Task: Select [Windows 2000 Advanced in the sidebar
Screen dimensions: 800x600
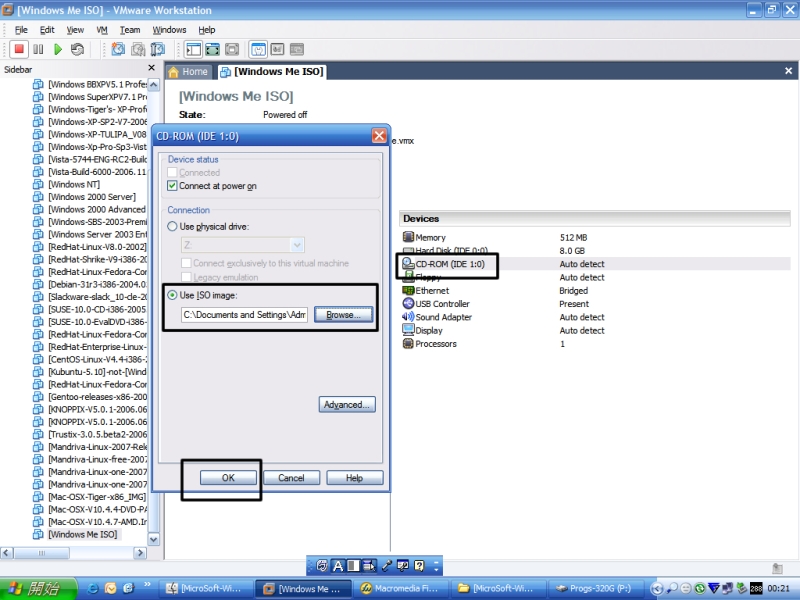Action: click(x=97, y=209)
